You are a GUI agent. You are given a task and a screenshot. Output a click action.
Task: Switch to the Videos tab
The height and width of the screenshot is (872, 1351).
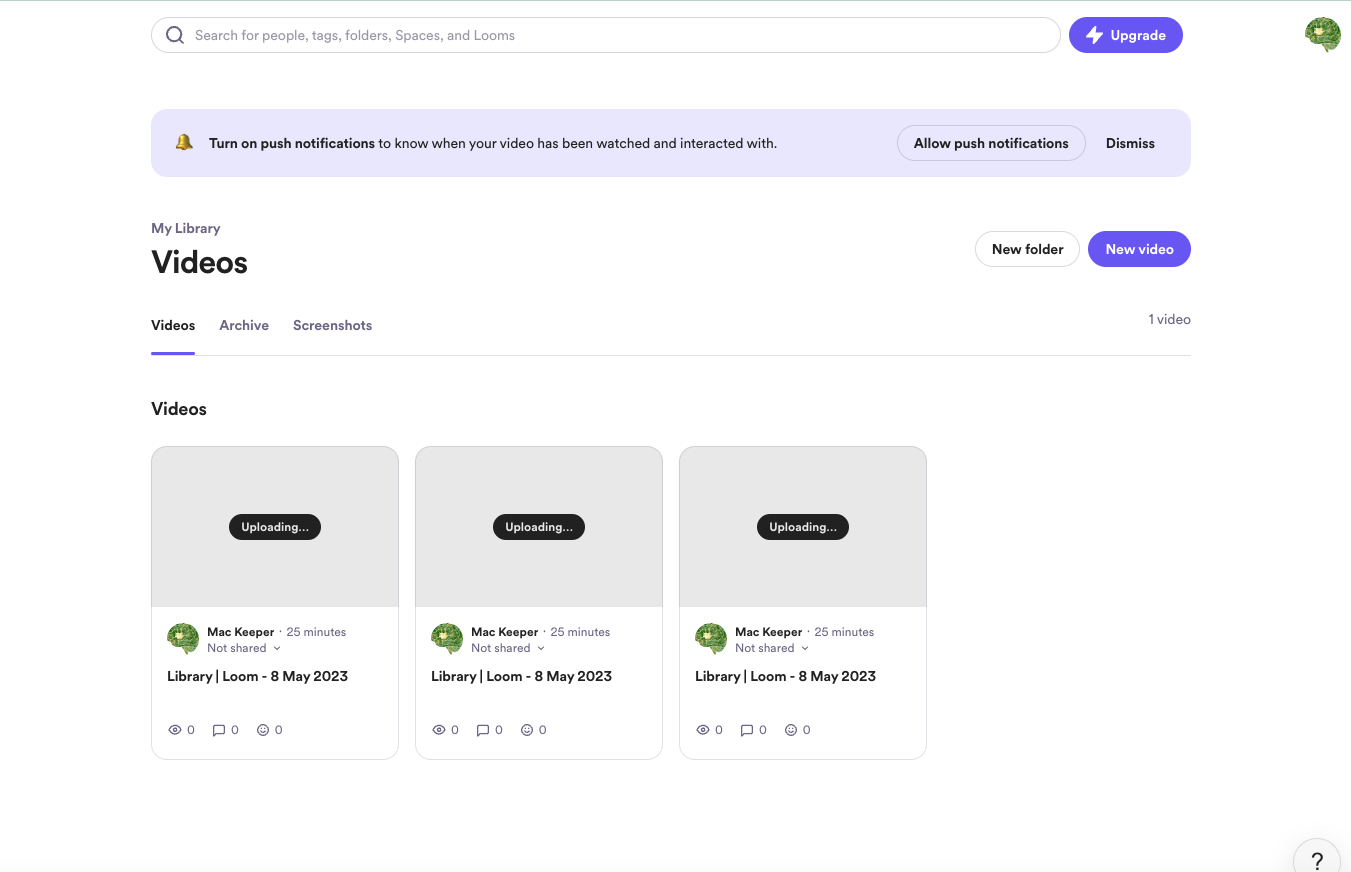(173, 325)
